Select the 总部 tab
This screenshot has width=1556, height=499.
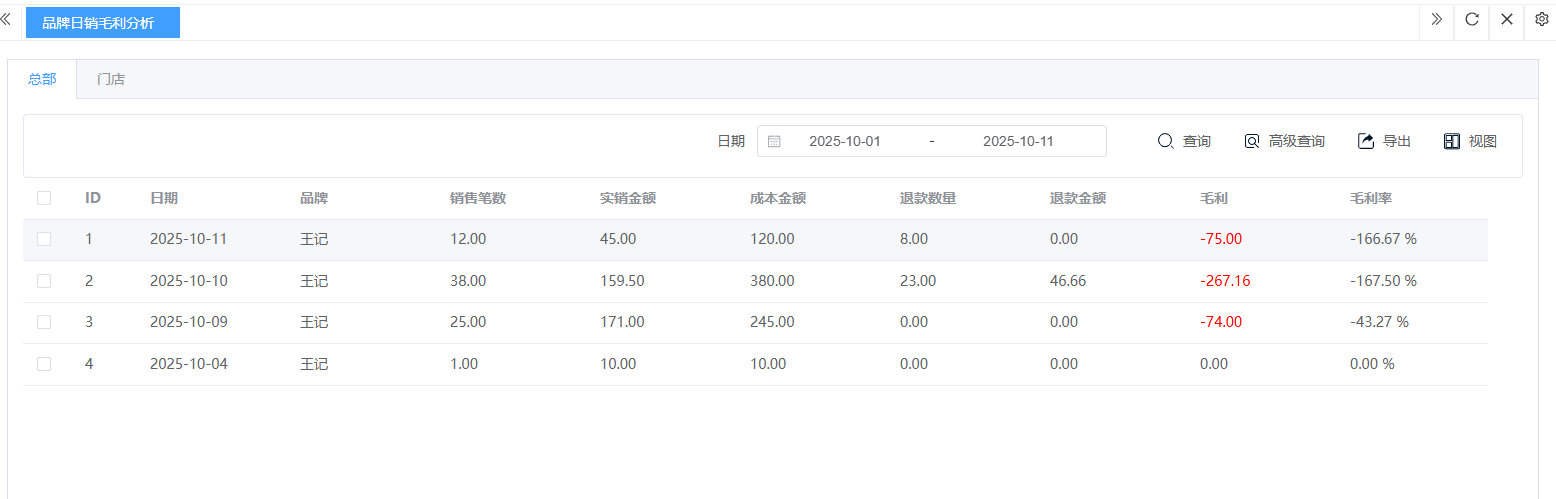[42, 79]
